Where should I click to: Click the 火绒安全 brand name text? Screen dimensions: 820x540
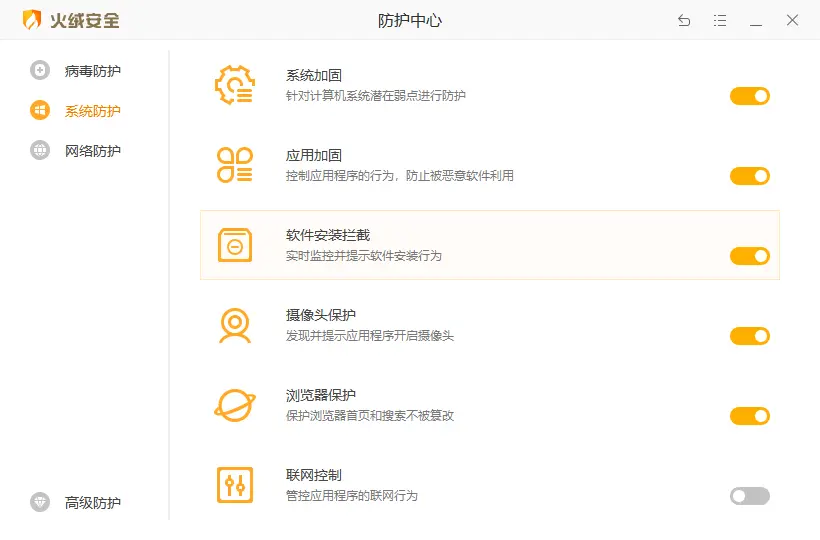click(85, 20)
